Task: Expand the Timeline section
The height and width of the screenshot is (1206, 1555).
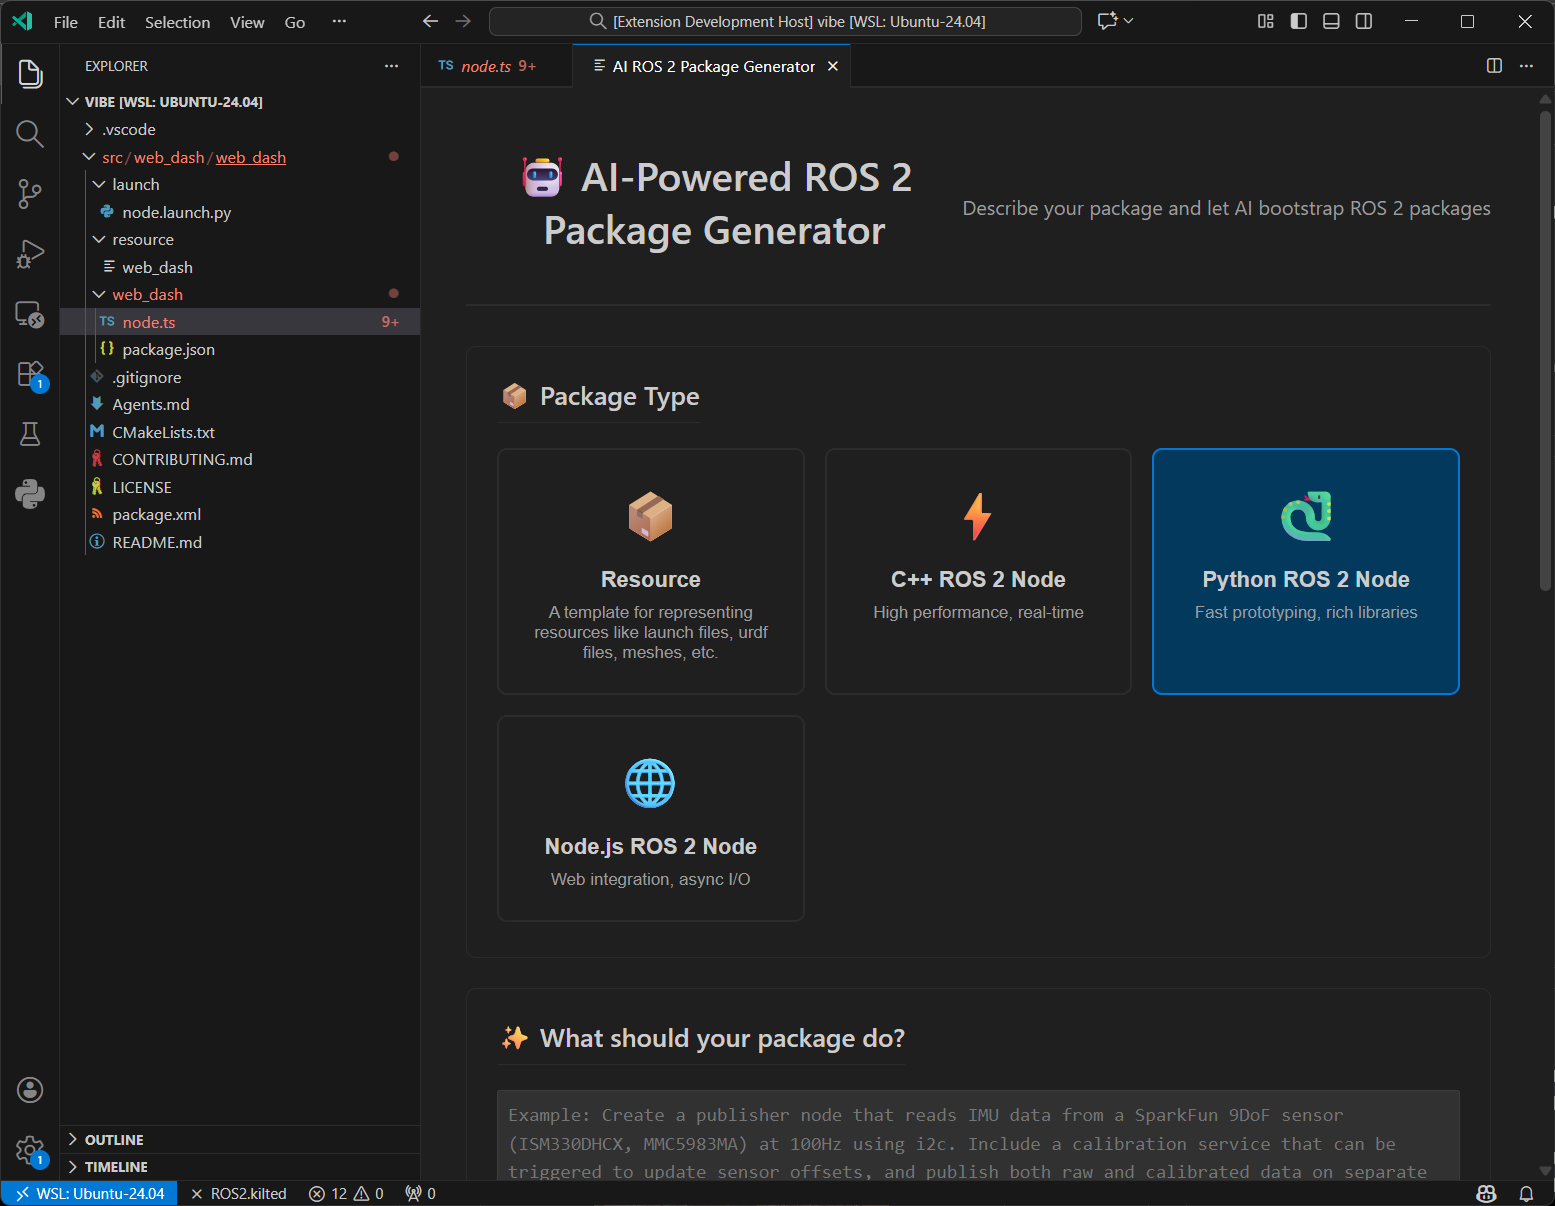Action: [240, 1167]
